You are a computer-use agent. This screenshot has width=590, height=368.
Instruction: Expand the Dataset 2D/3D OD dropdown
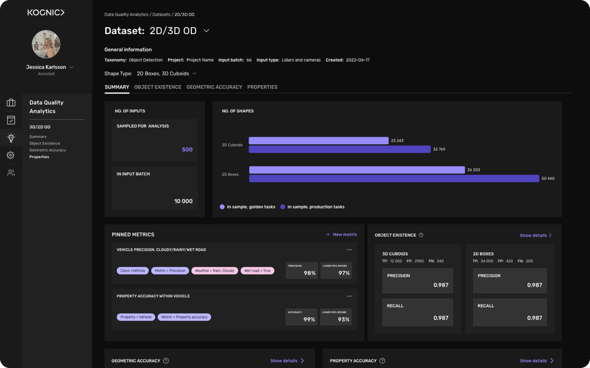(x=206, y=30)
